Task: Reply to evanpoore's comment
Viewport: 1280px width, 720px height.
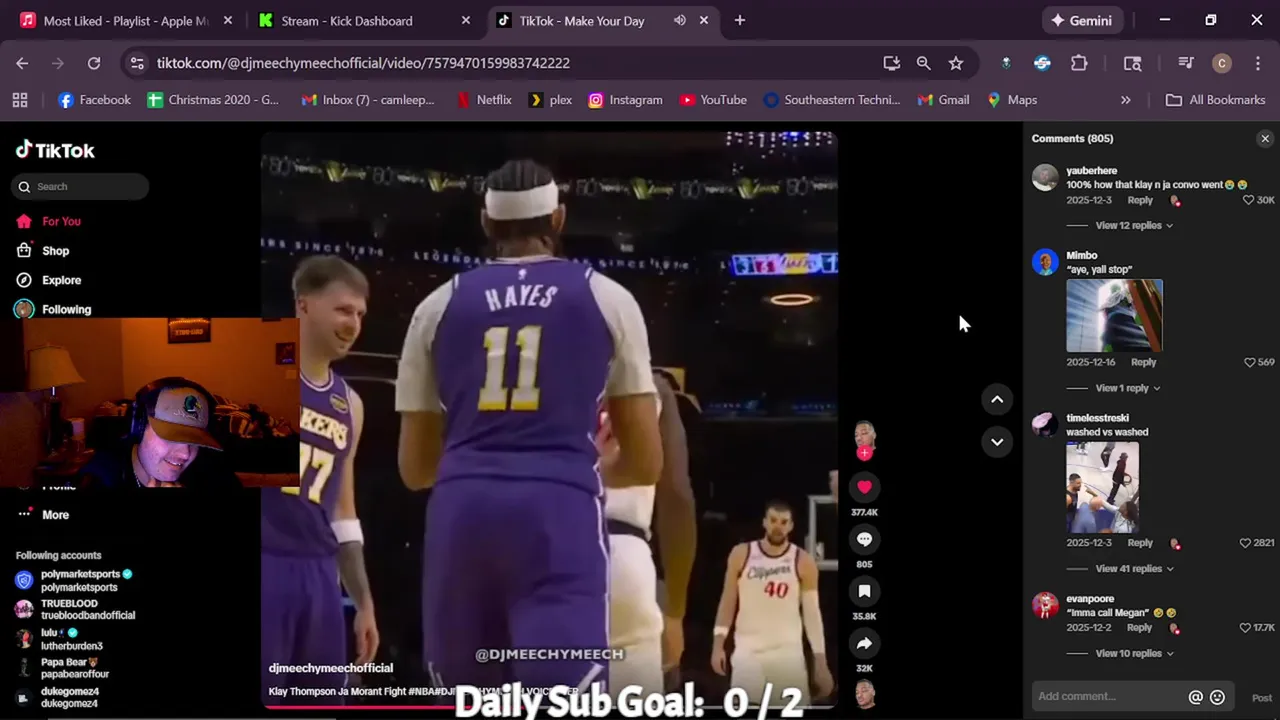Action: click(1139, 628)
